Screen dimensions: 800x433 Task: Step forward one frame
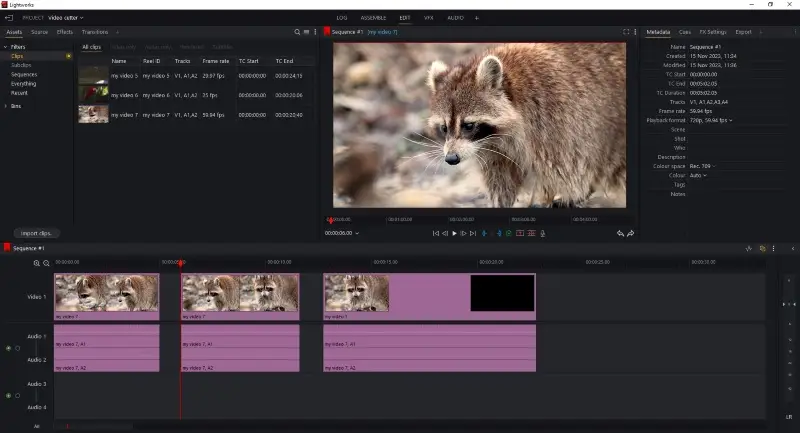pos(463,233)
